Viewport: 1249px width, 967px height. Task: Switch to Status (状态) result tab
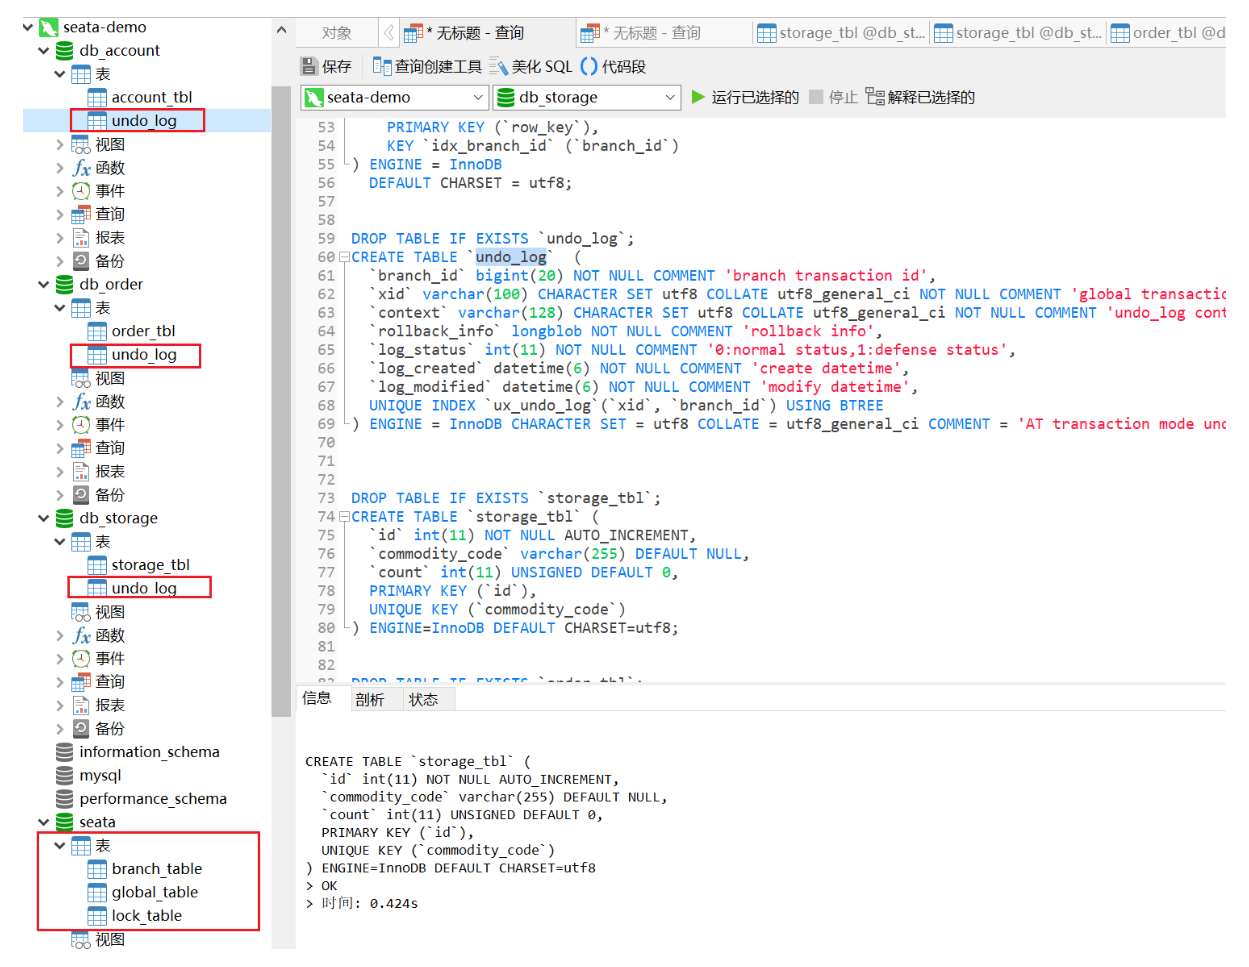click(x=423, y=699)
